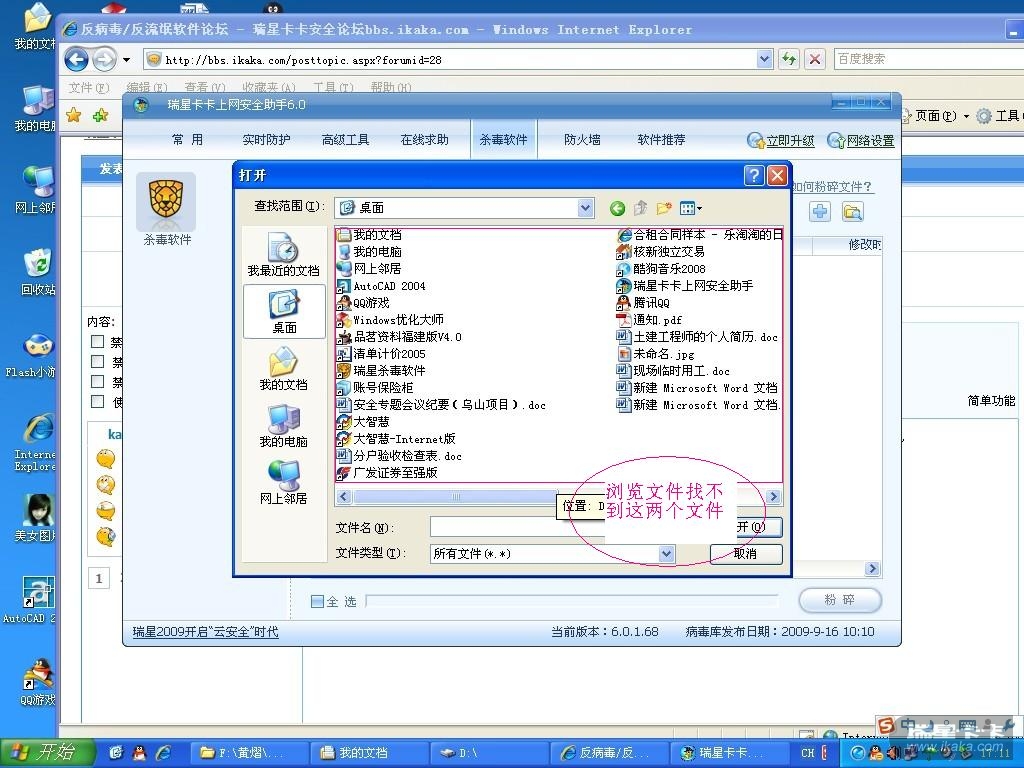Tick the first checkbox under 内容

click(x=98, y=341)
